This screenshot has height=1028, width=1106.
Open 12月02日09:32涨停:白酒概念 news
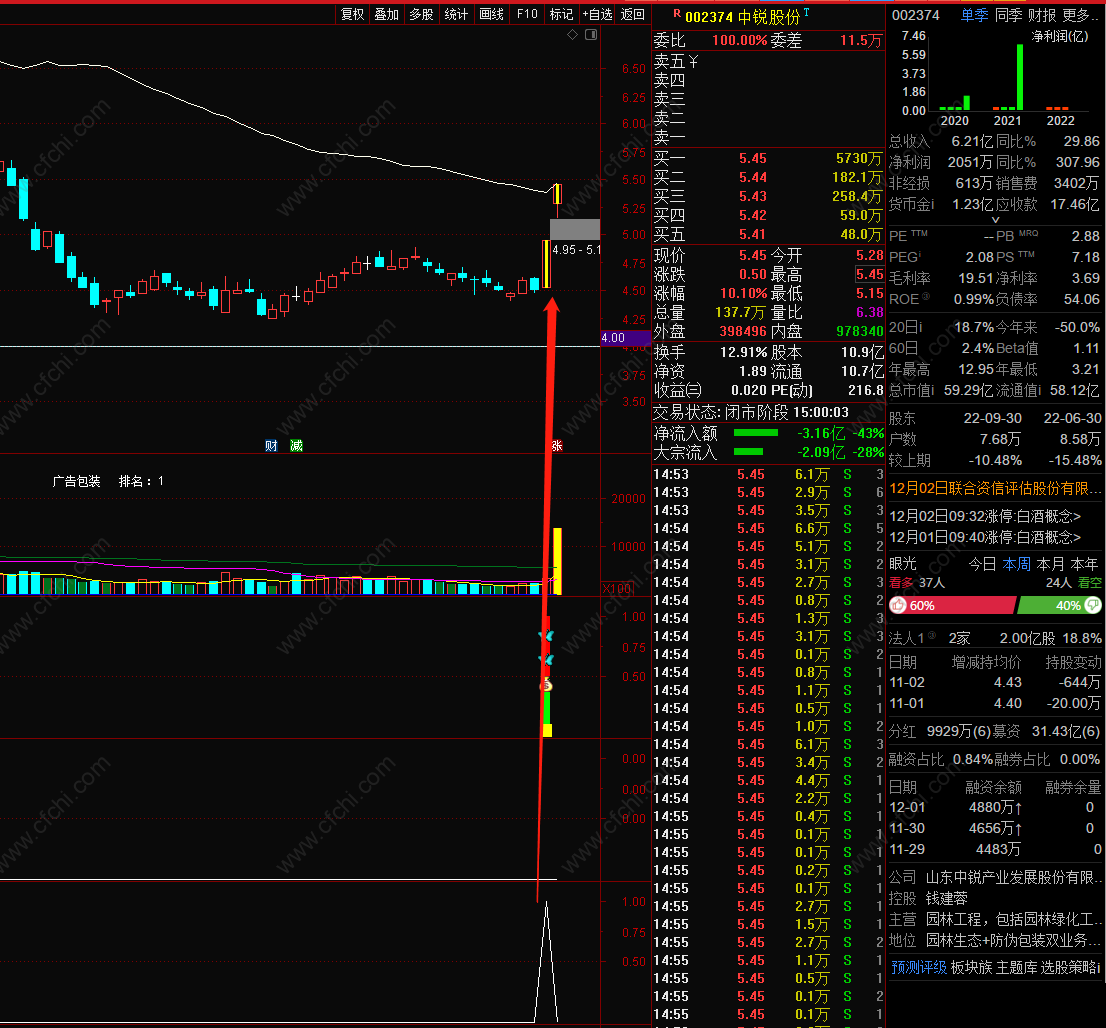click(x=985, y=516)
